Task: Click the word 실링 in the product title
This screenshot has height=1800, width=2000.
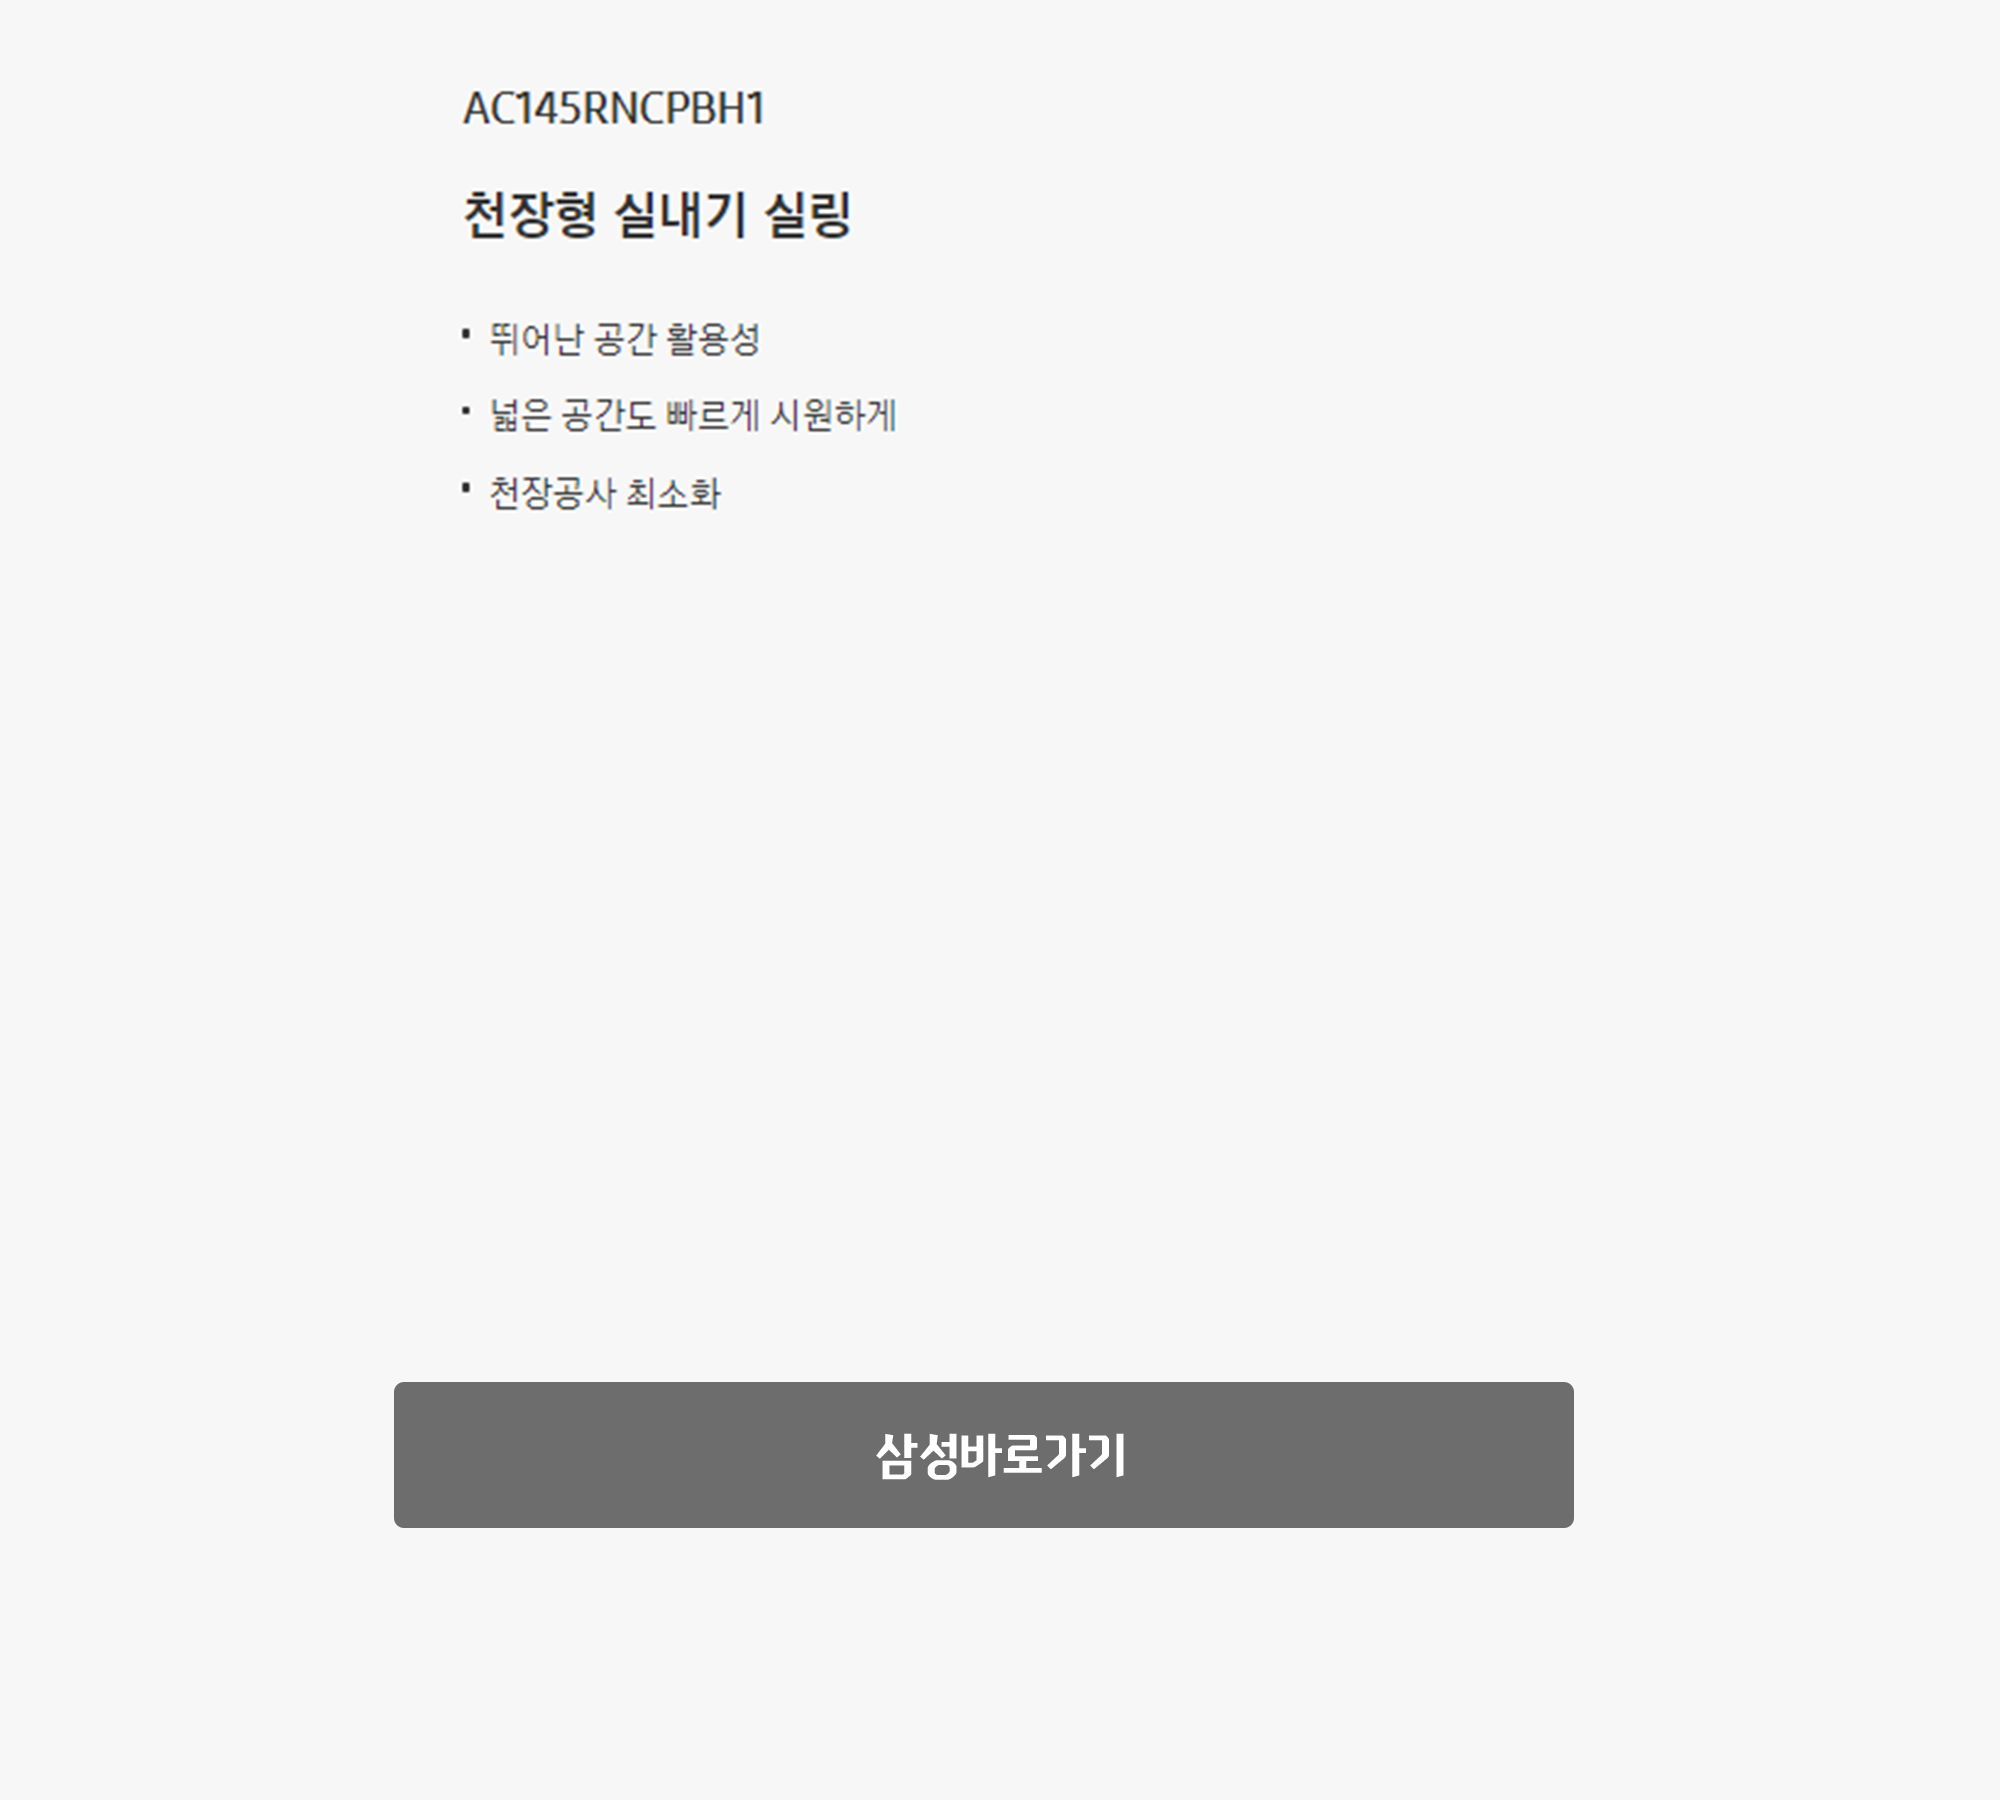Action: (x=808, y=214)
